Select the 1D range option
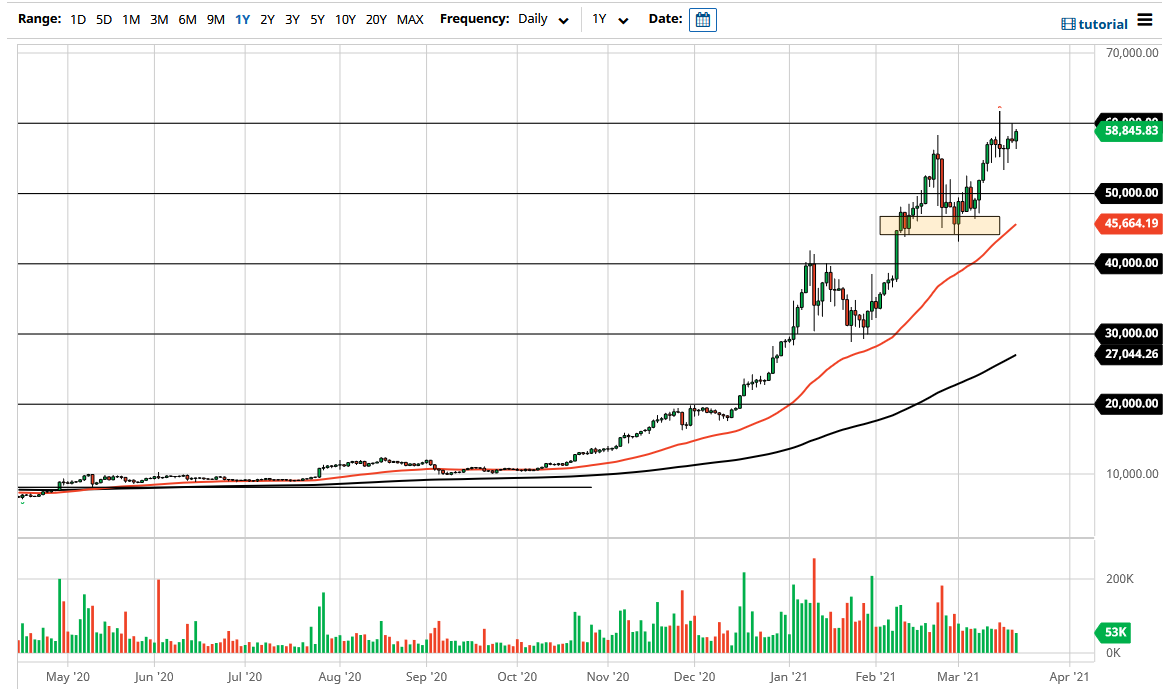The height and width of the screenshot is (699, 1166). tap(77, 19)
